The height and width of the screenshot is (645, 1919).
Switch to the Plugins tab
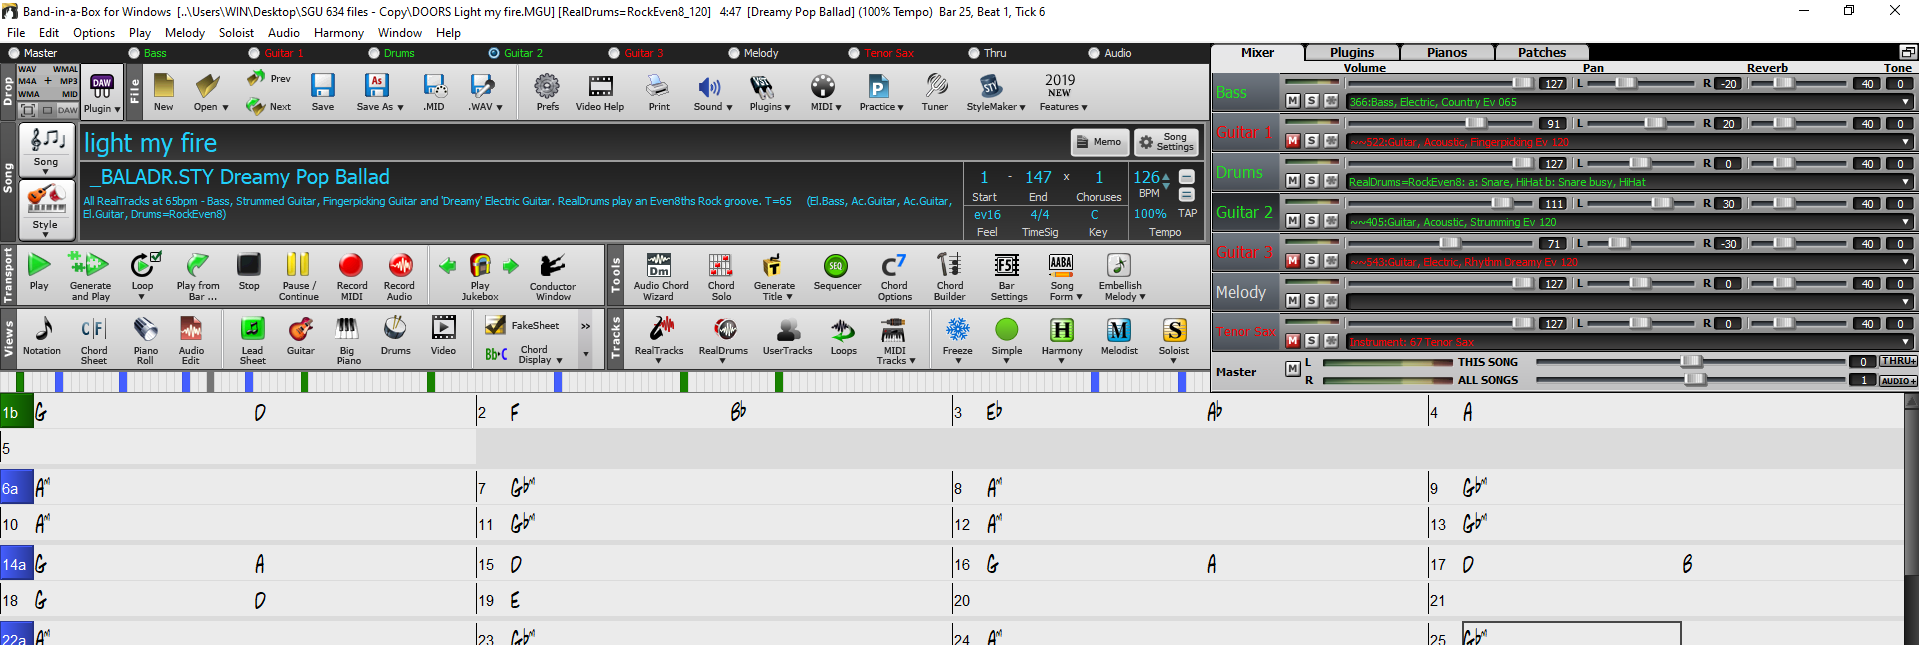(1351, 53)
